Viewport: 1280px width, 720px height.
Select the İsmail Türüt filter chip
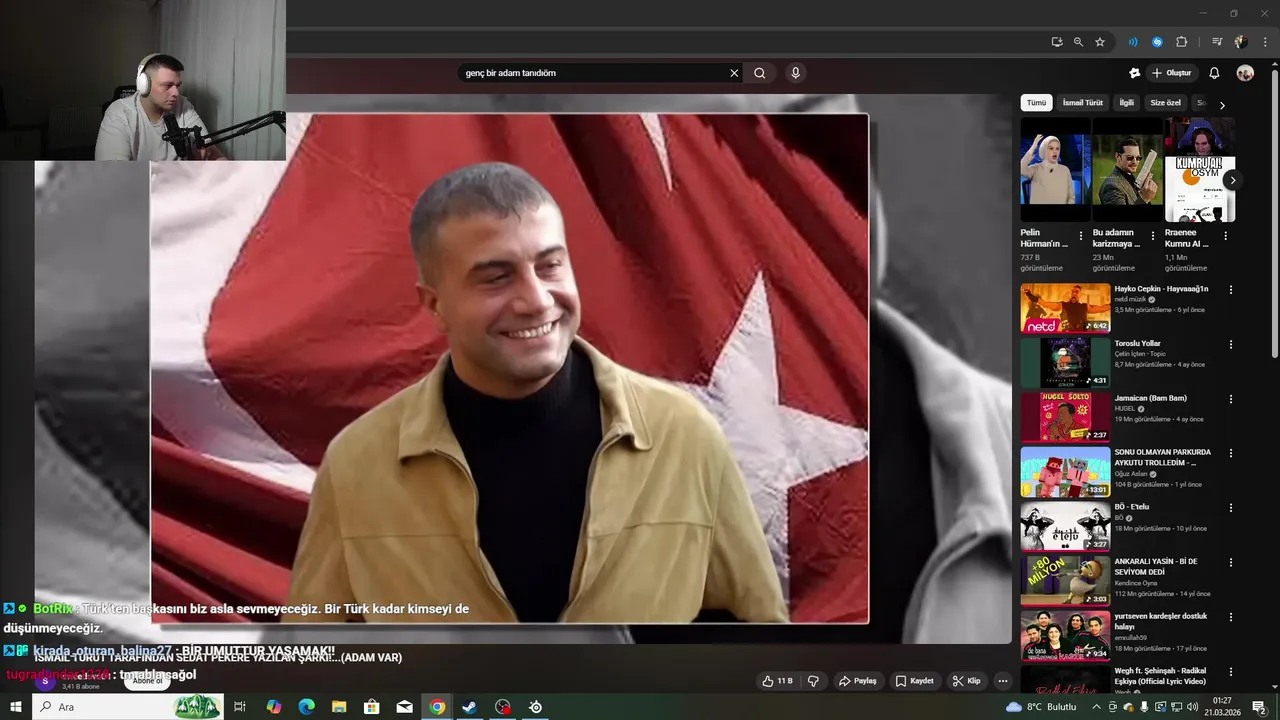[x=1083, y=103]
